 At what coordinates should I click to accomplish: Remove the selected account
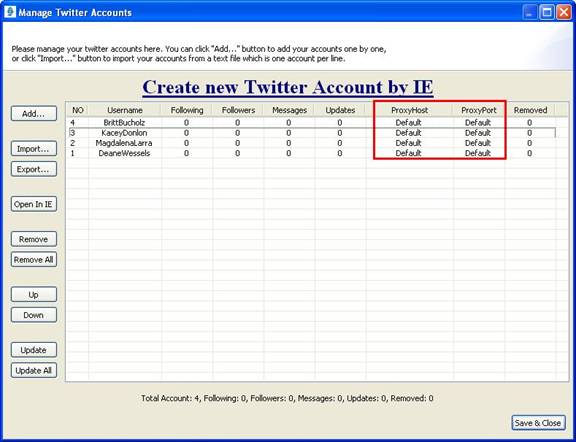pyautogui.click(x=34, y=239)
